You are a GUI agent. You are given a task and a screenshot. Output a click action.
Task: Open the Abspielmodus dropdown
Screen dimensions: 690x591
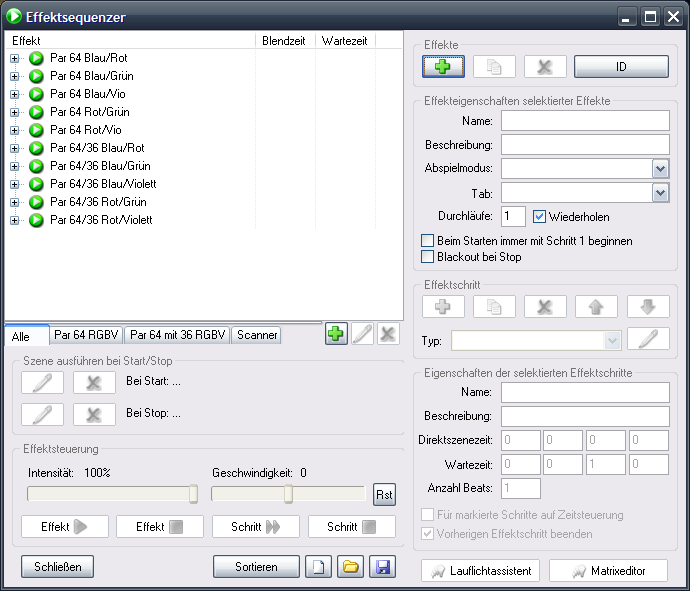point(660,169)
